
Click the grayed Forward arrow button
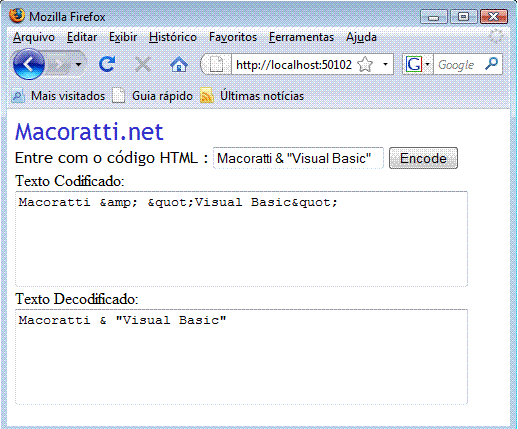tap(59, 64)
